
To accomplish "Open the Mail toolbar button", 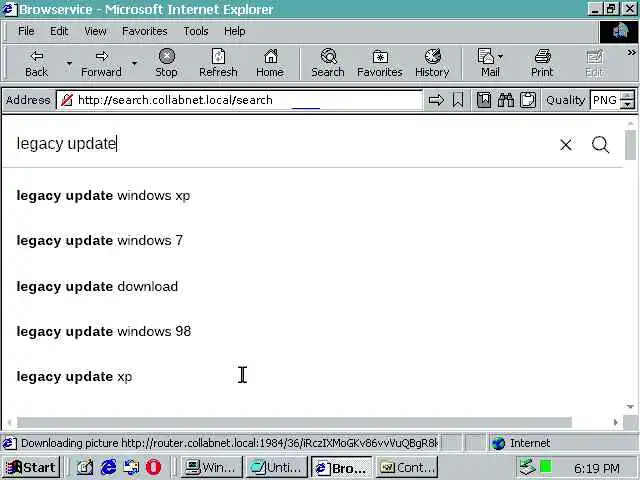I will point(490,63).
